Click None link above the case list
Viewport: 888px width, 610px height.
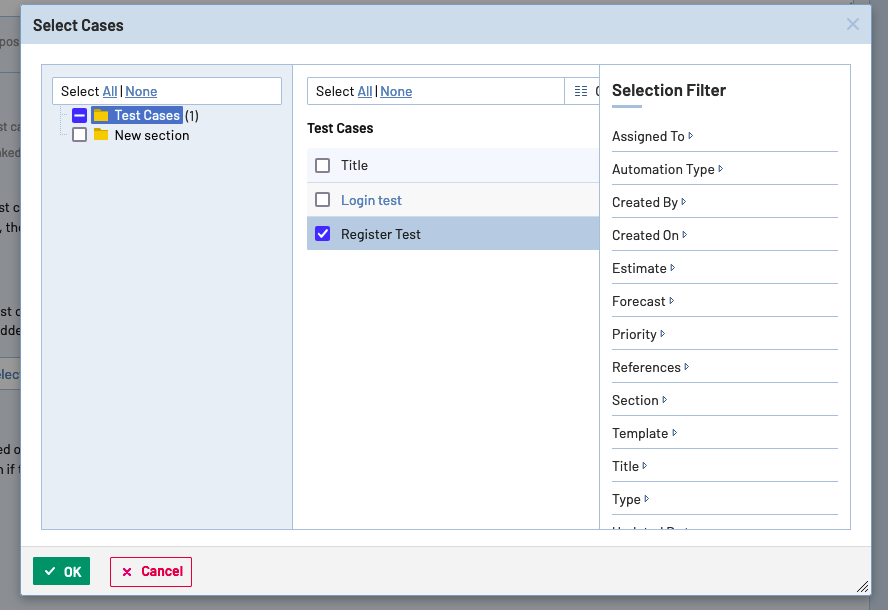click(x=396, y=91)
